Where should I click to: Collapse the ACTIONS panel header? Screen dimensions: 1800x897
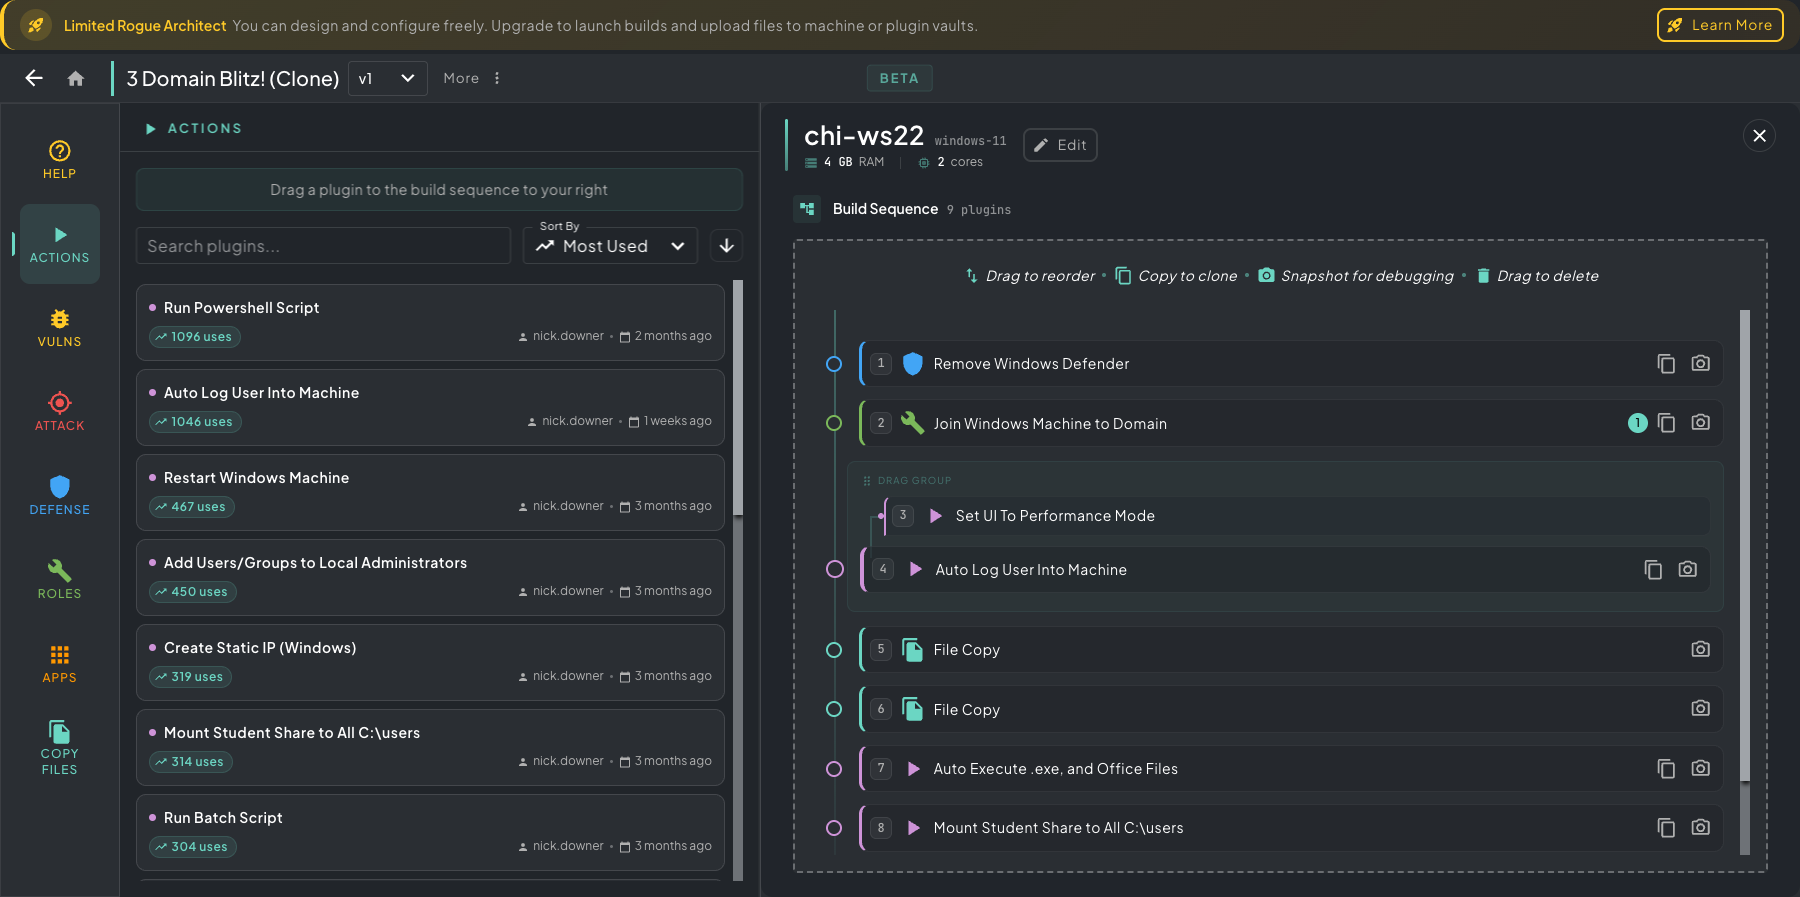point(194,128)
